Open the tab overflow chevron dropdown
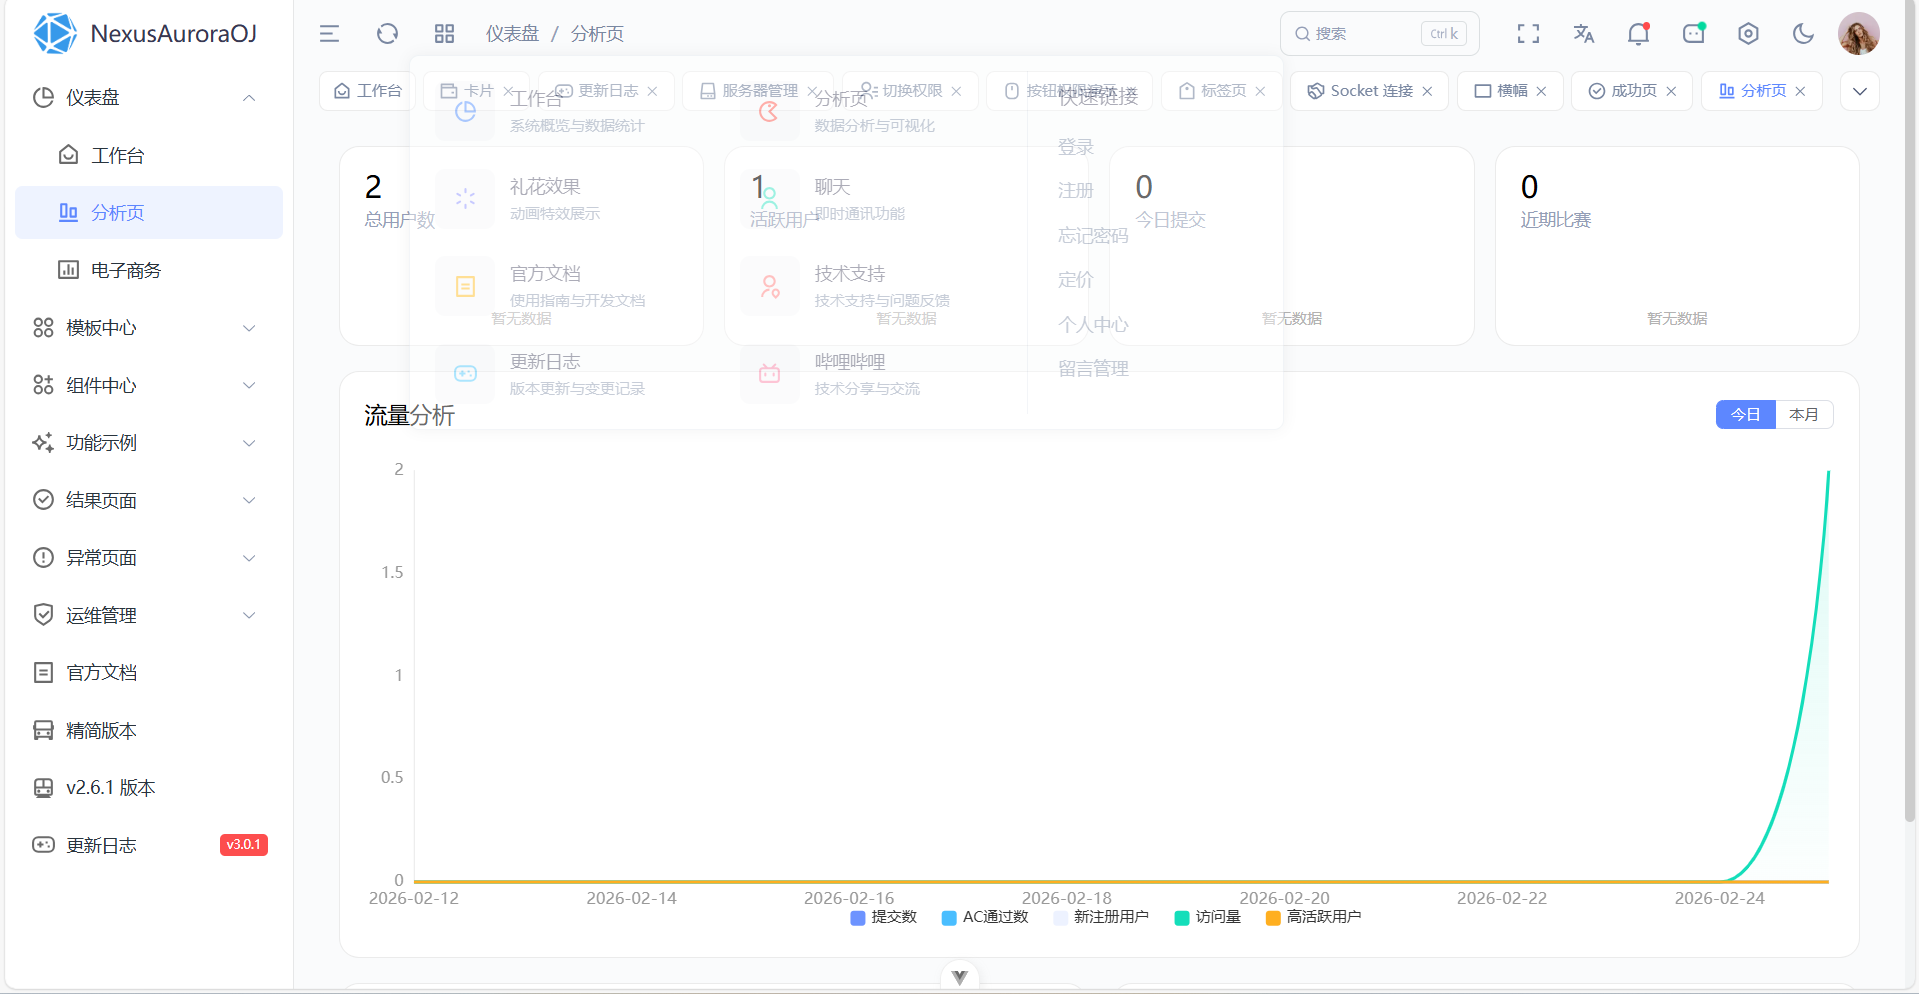This screenshot has height=994, width=1919. tap(1860, 91)
